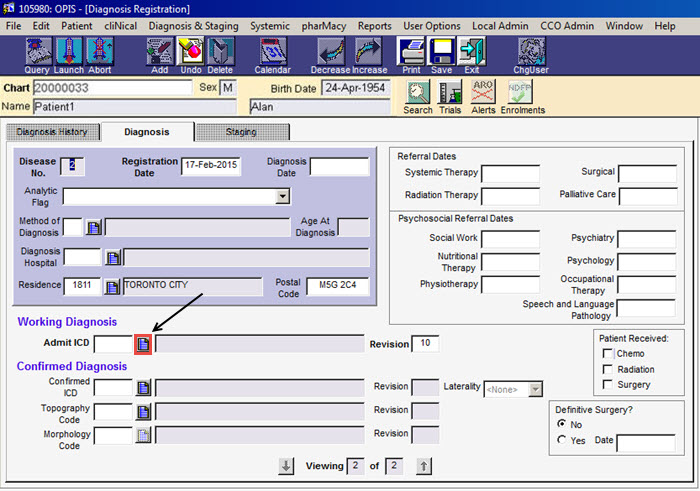Check the Radiation checkbox
This screenshot has width=700, height=491.
click(x=608, y=369)
